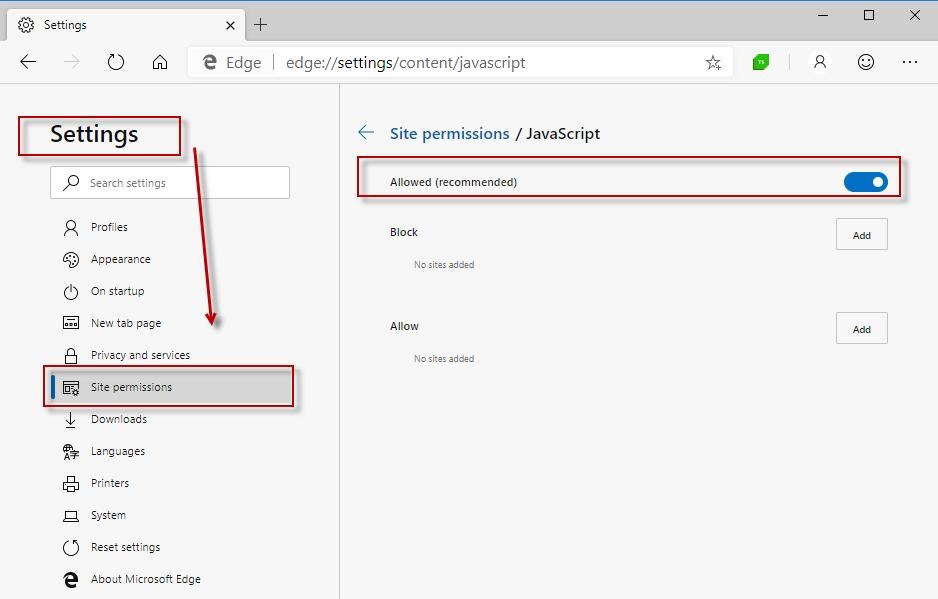938x599 pixels.
Task: Send feedback with the smiley face icon
Action: coord(866,62)
